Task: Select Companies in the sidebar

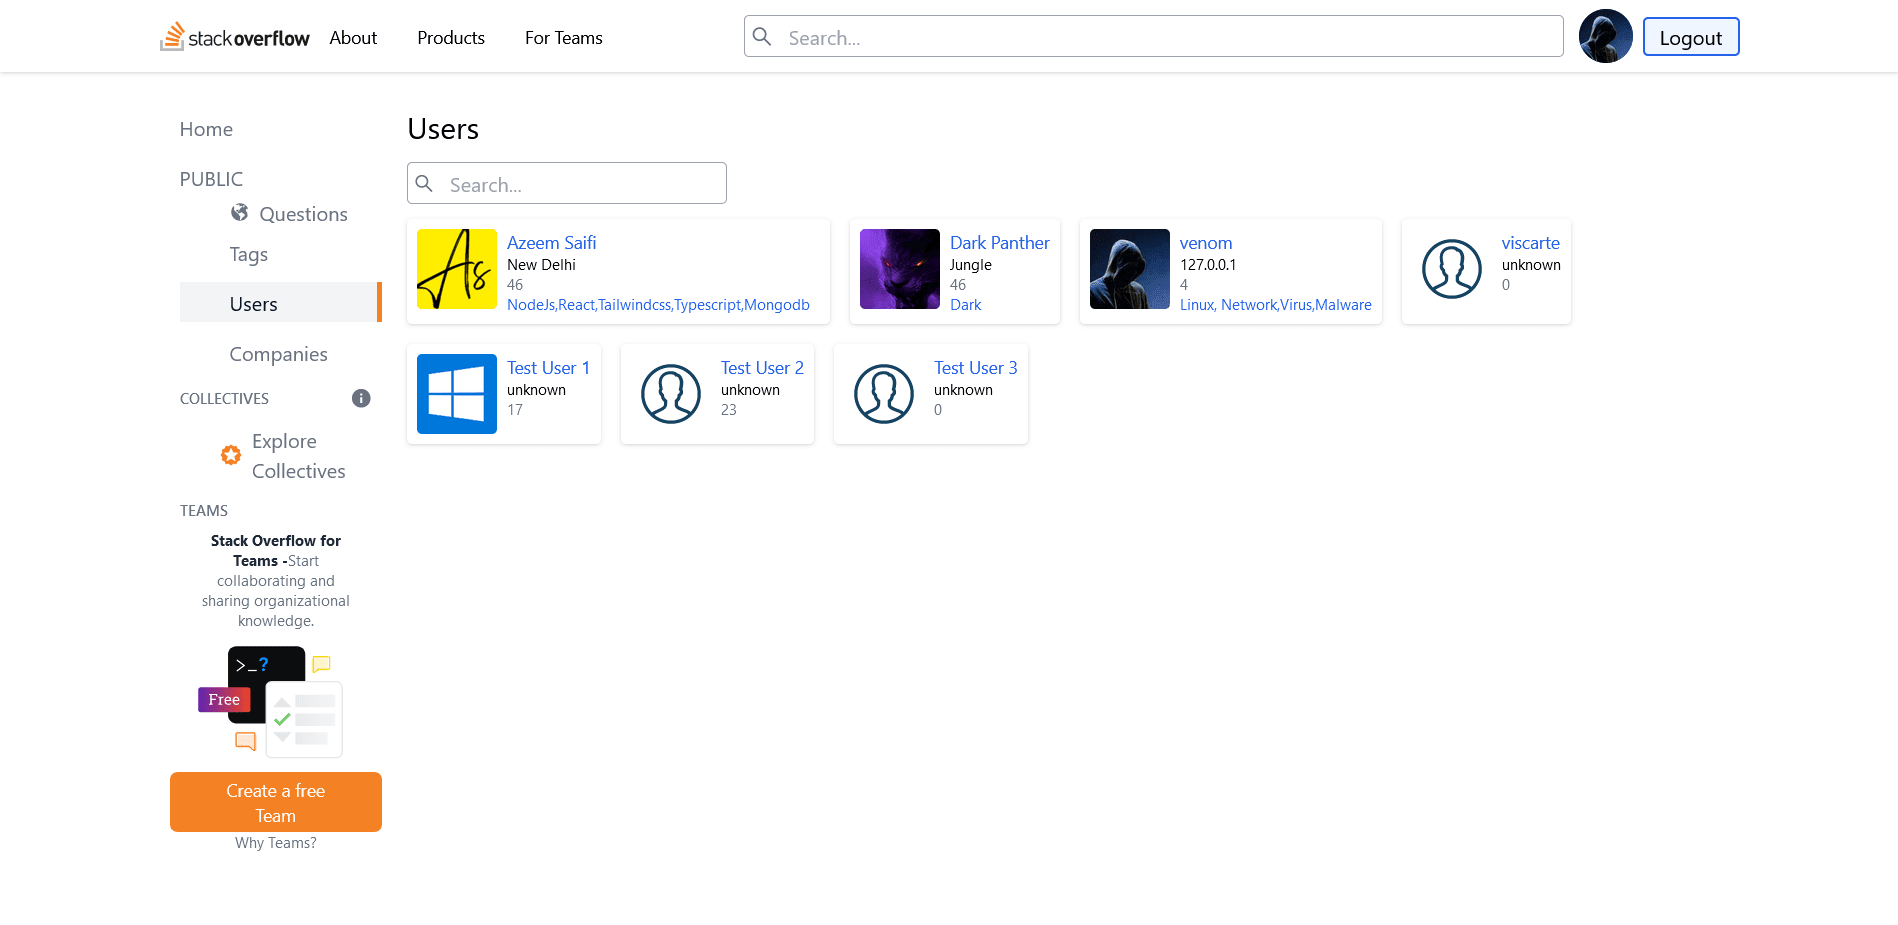Action: point(278,353)
